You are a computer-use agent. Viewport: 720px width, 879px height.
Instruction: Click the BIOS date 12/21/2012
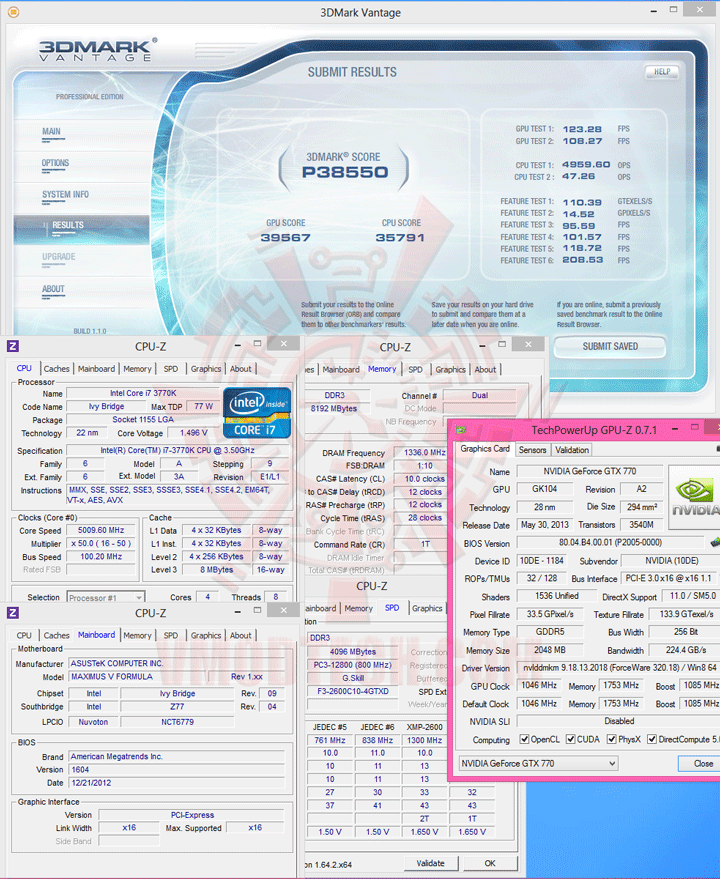[x=177, y=783]
